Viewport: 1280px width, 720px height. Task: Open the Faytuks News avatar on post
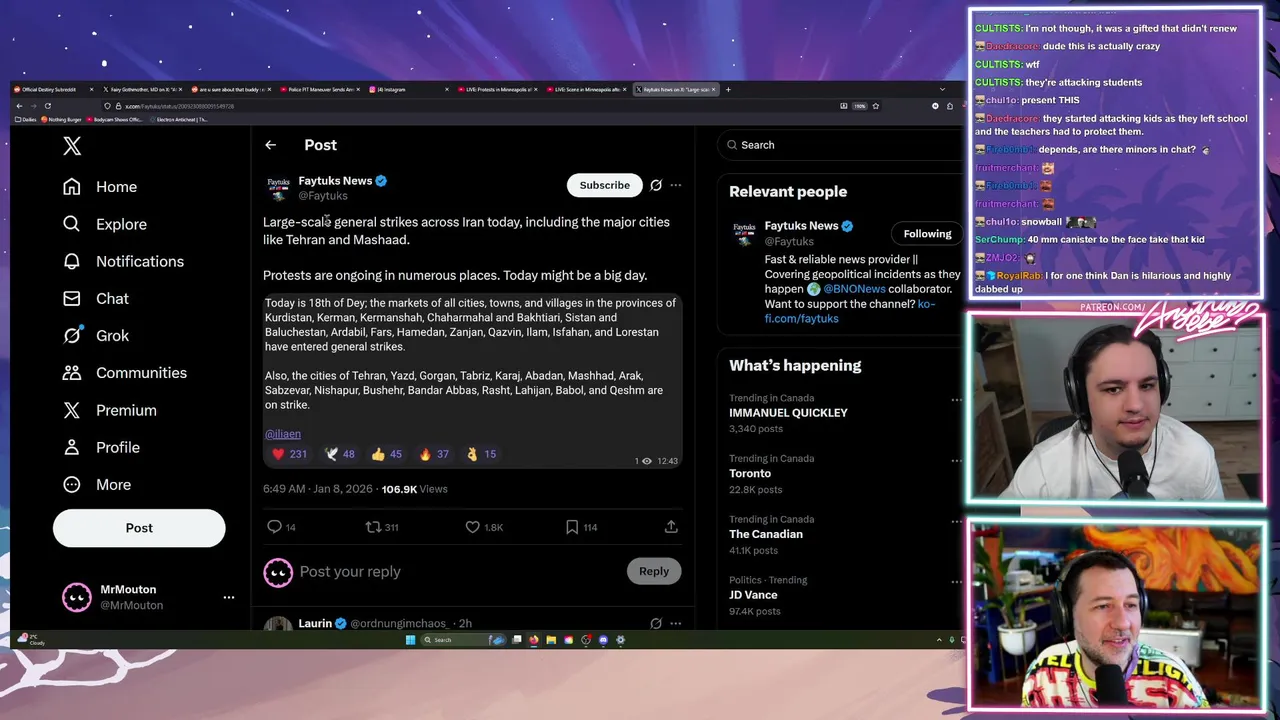pyautogui.click(x=278, y=188)
